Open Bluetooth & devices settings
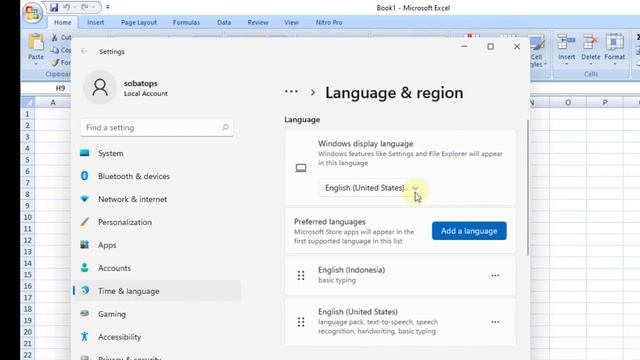The width and height of the screenshot is (640, 360). (157, 176)
